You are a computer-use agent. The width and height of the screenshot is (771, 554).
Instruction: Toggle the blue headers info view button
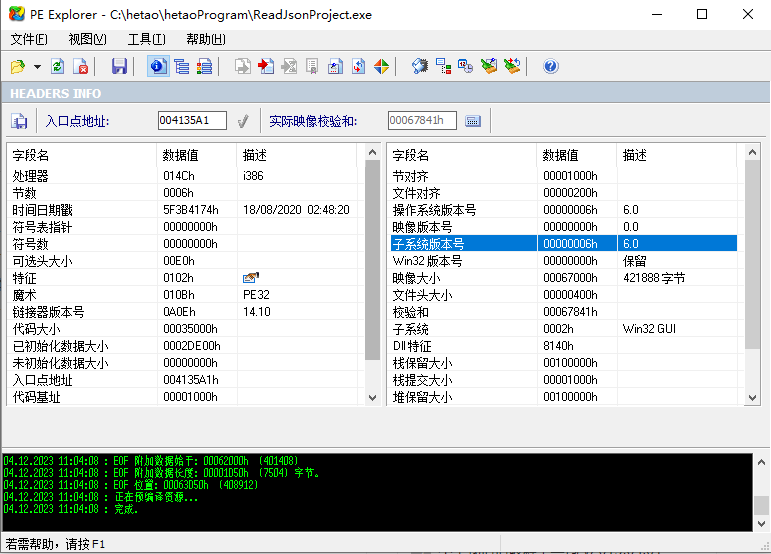pyautogui.click(x=157, y=66)
